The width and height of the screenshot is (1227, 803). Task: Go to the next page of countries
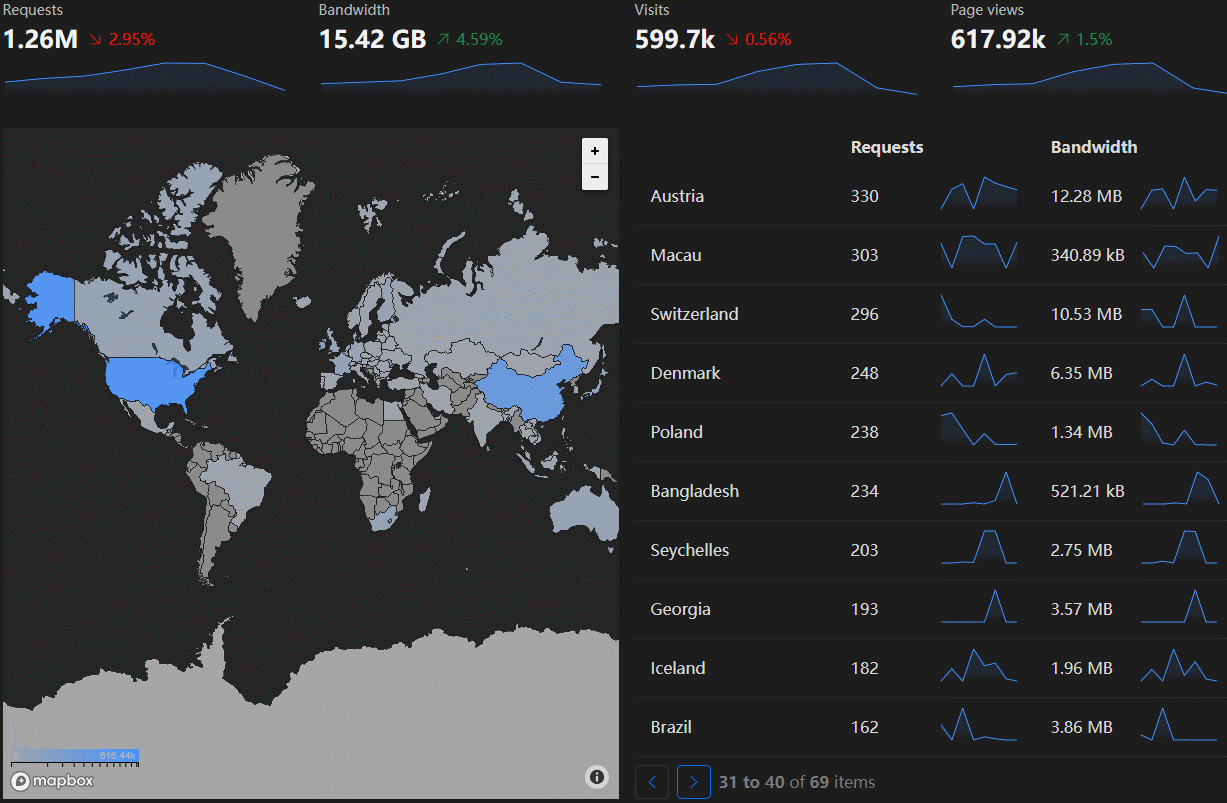coord(694,782)
